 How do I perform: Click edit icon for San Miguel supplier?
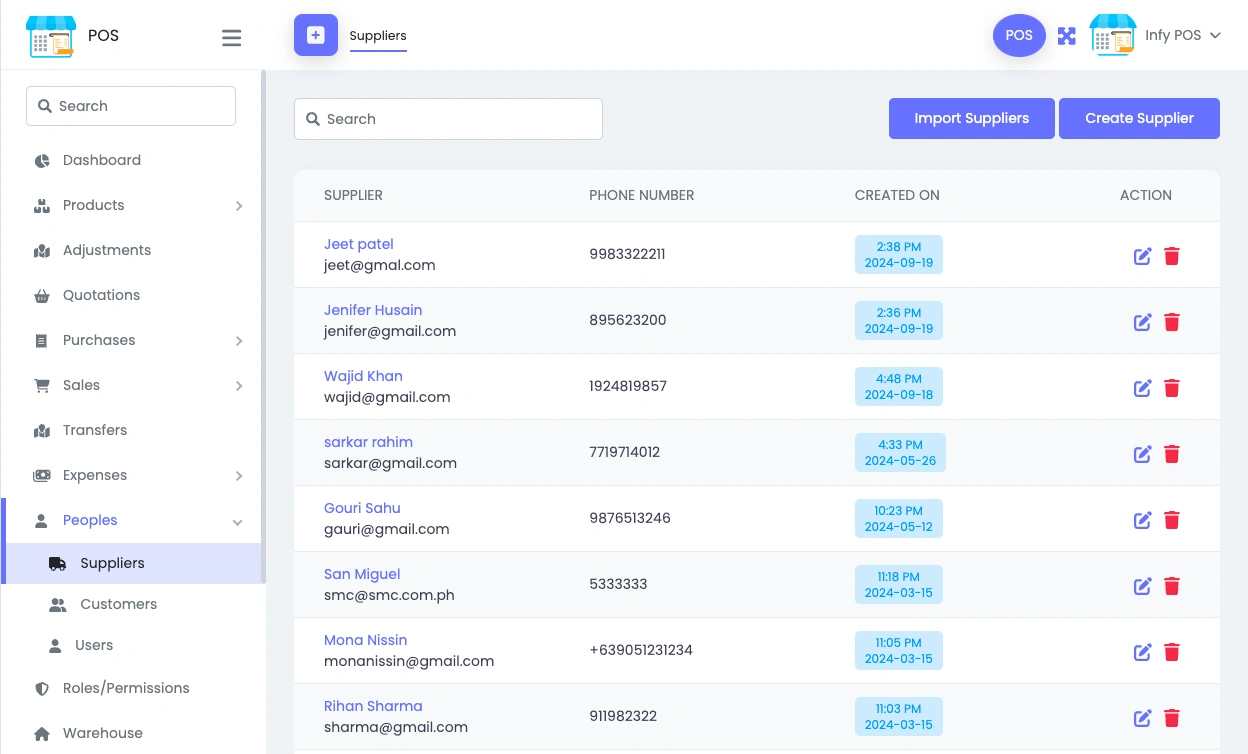1142,586
